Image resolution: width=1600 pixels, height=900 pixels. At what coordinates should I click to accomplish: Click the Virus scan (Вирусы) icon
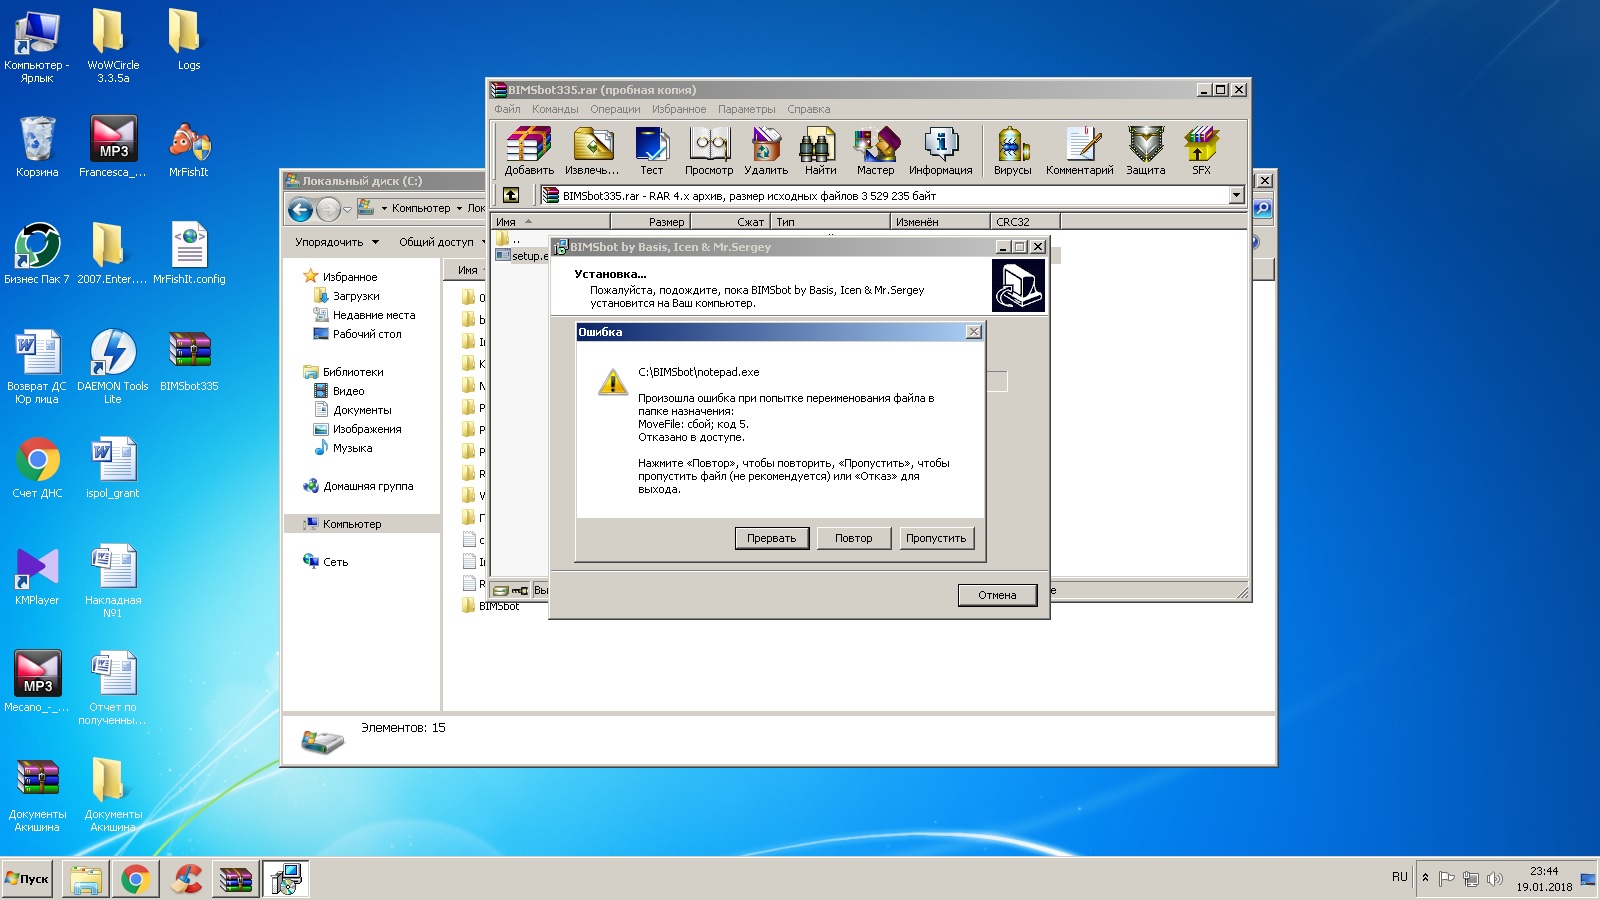1012,151
